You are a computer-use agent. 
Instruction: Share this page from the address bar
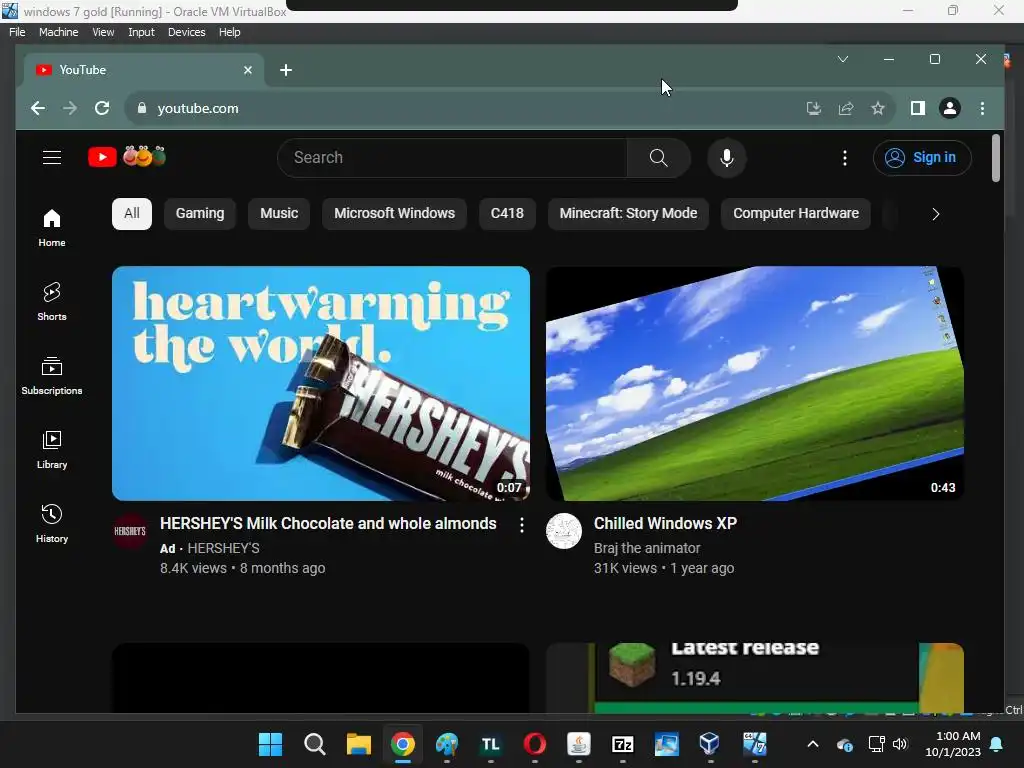click(x=846, y=108)
